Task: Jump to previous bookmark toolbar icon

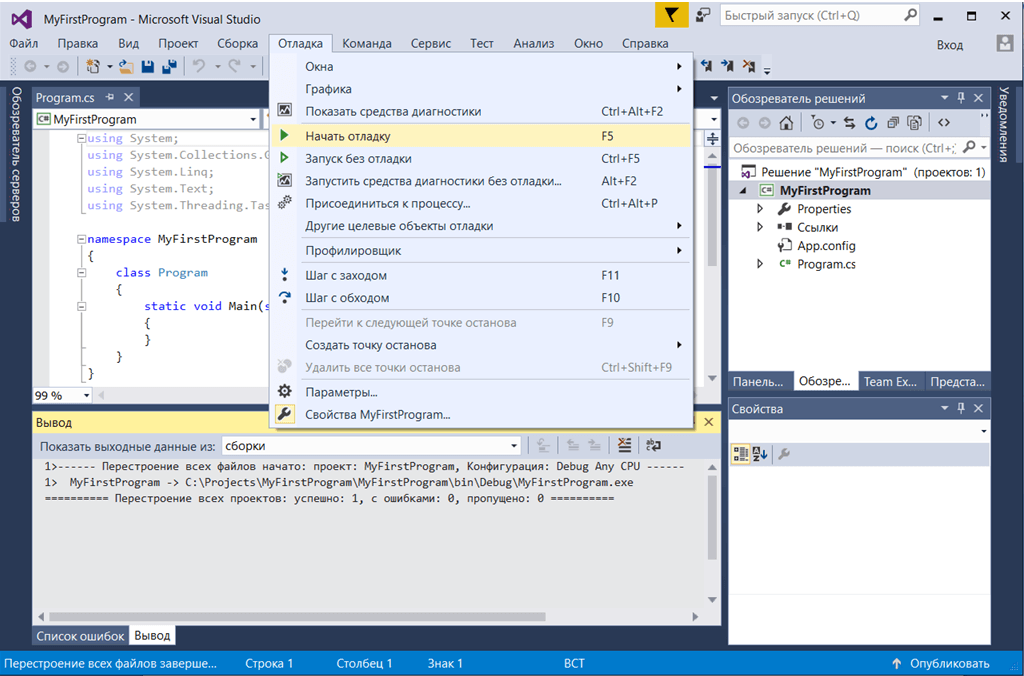Action: pyautogui.click(x=707, y=66)
